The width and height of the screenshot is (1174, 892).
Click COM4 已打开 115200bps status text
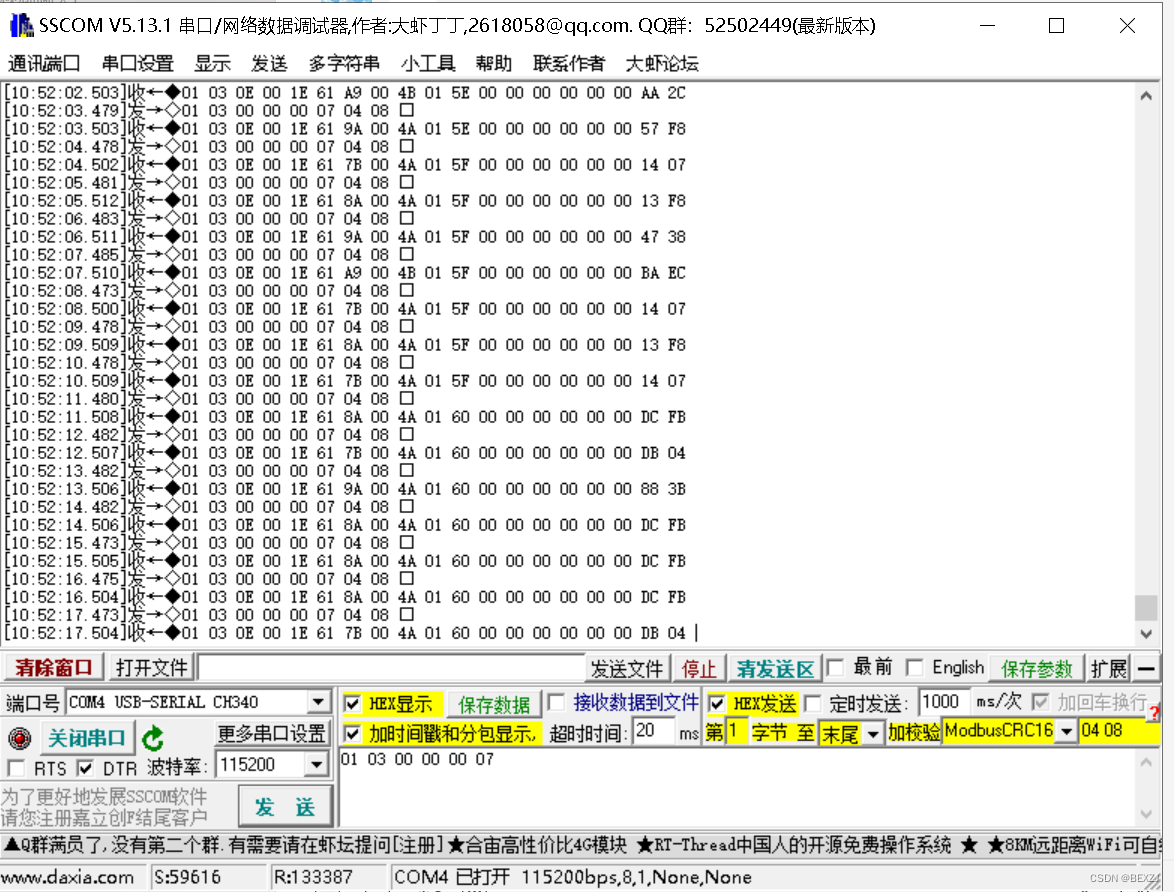click(573, 877)
